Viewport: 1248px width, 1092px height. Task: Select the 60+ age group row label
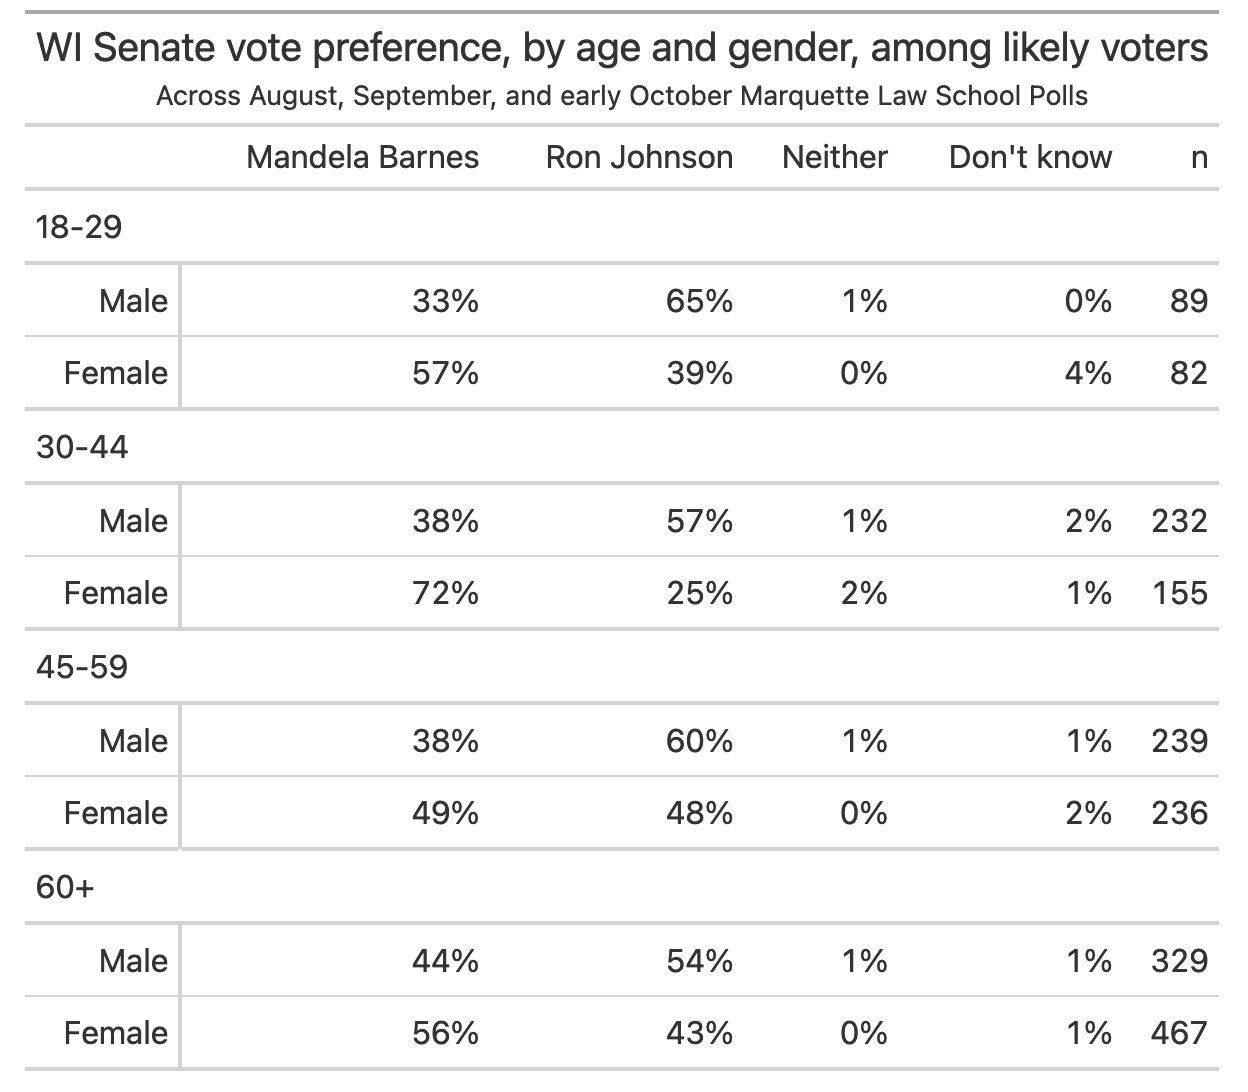(65, 887)
